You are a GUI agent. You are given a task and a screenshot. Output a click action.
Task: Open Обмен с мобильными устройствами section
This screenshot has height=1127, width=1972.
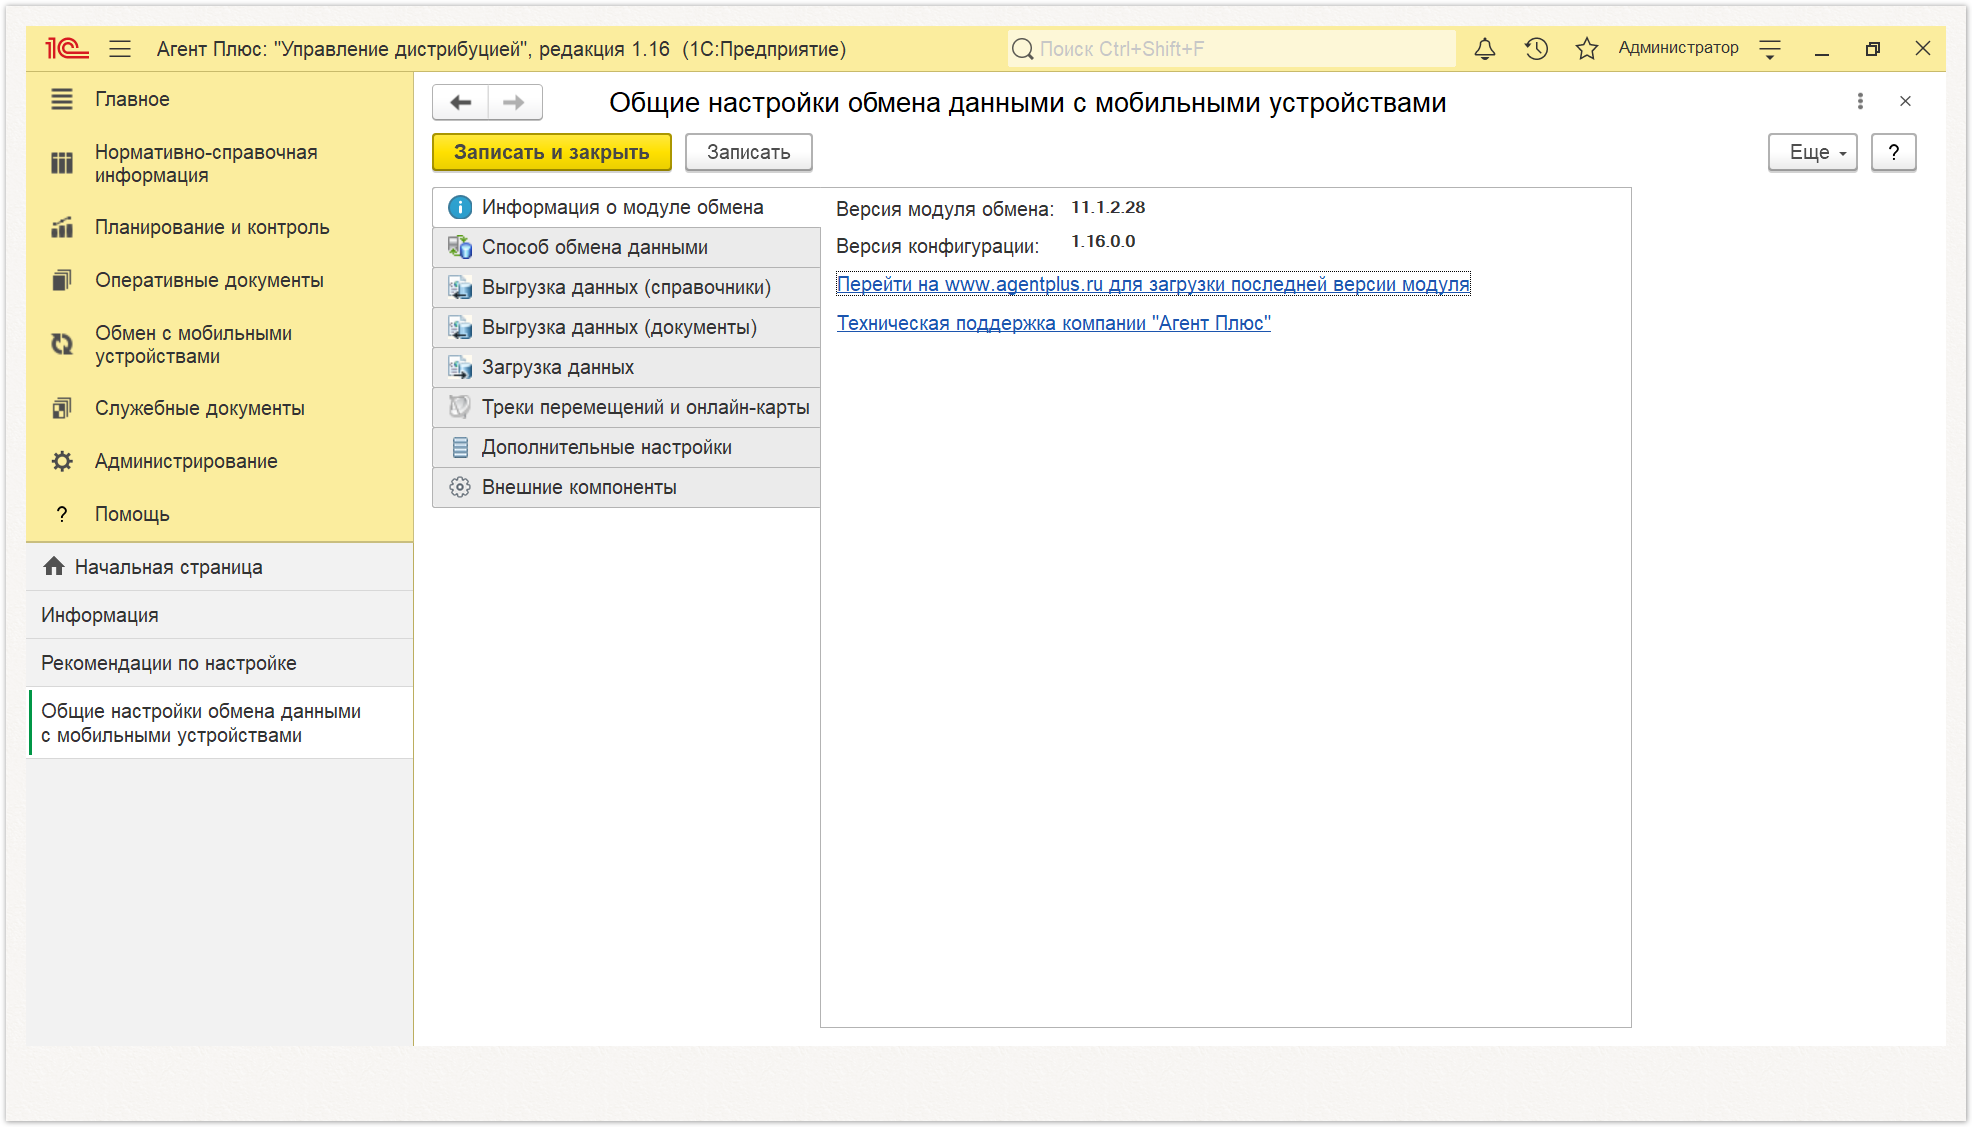click(x=219, y=344)
